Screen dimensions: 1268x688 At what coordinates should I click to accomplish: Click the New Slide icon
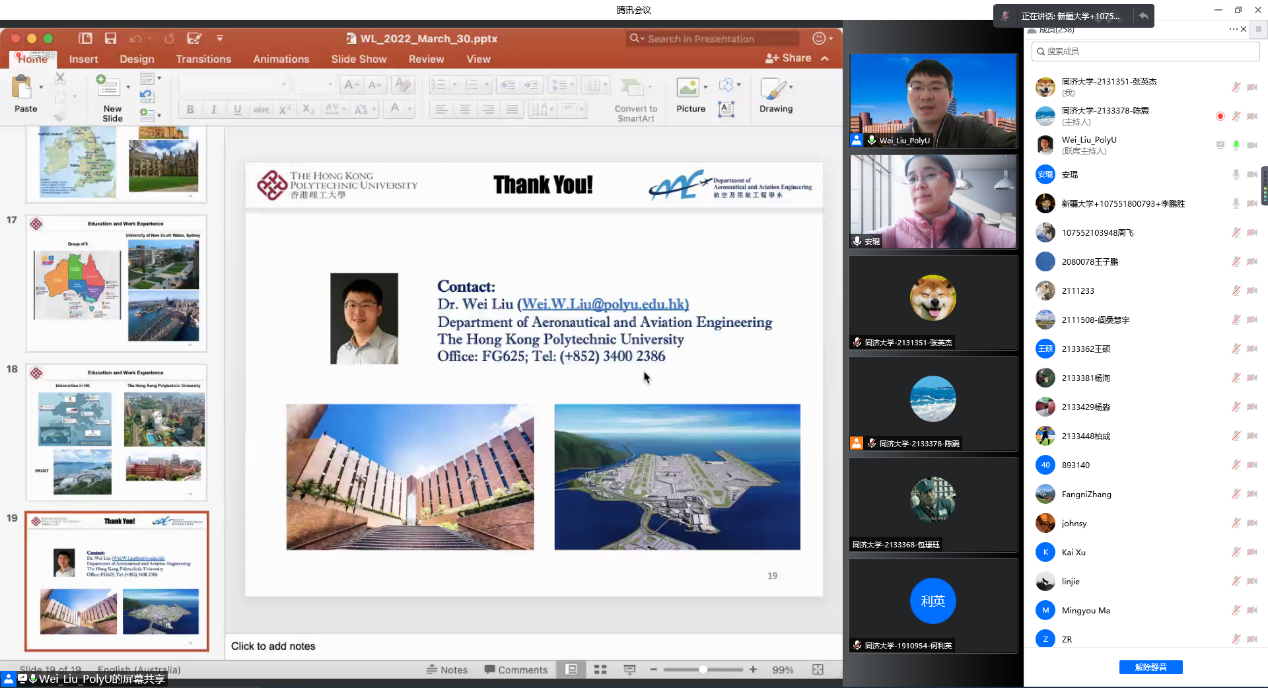(x=111, y=89)
